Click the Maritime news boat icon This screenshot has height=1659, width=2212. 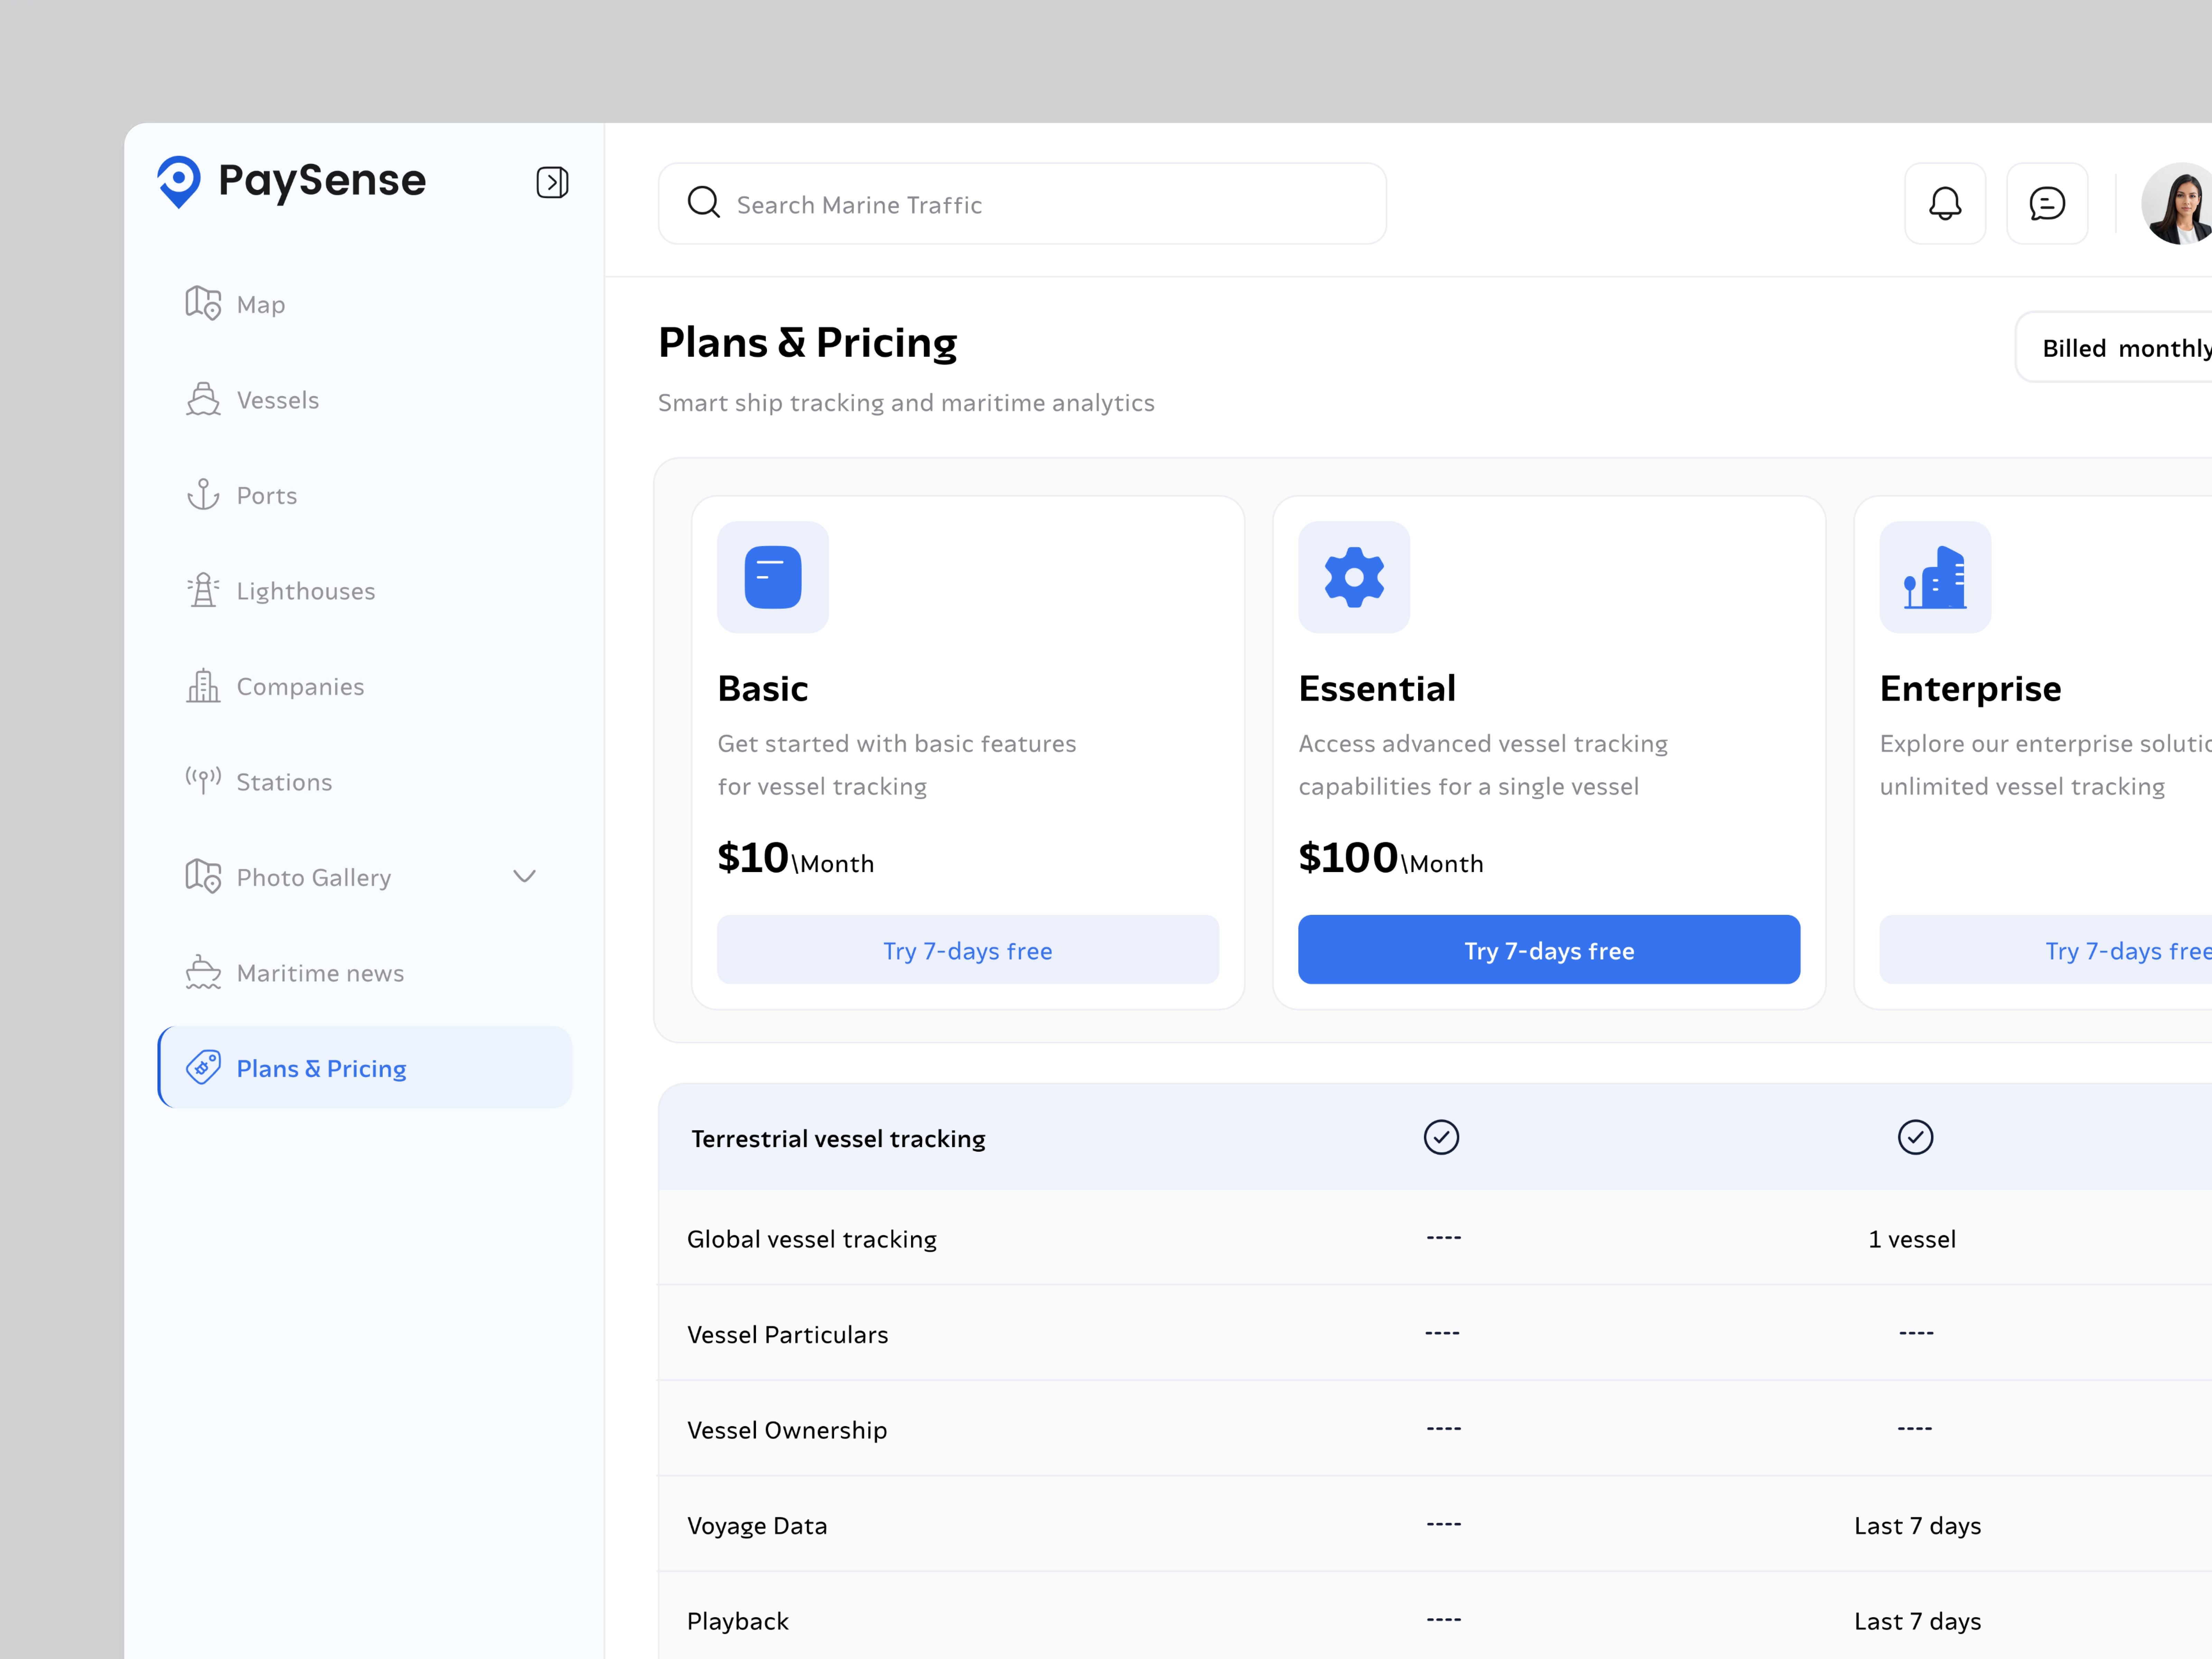click(203, 972)
